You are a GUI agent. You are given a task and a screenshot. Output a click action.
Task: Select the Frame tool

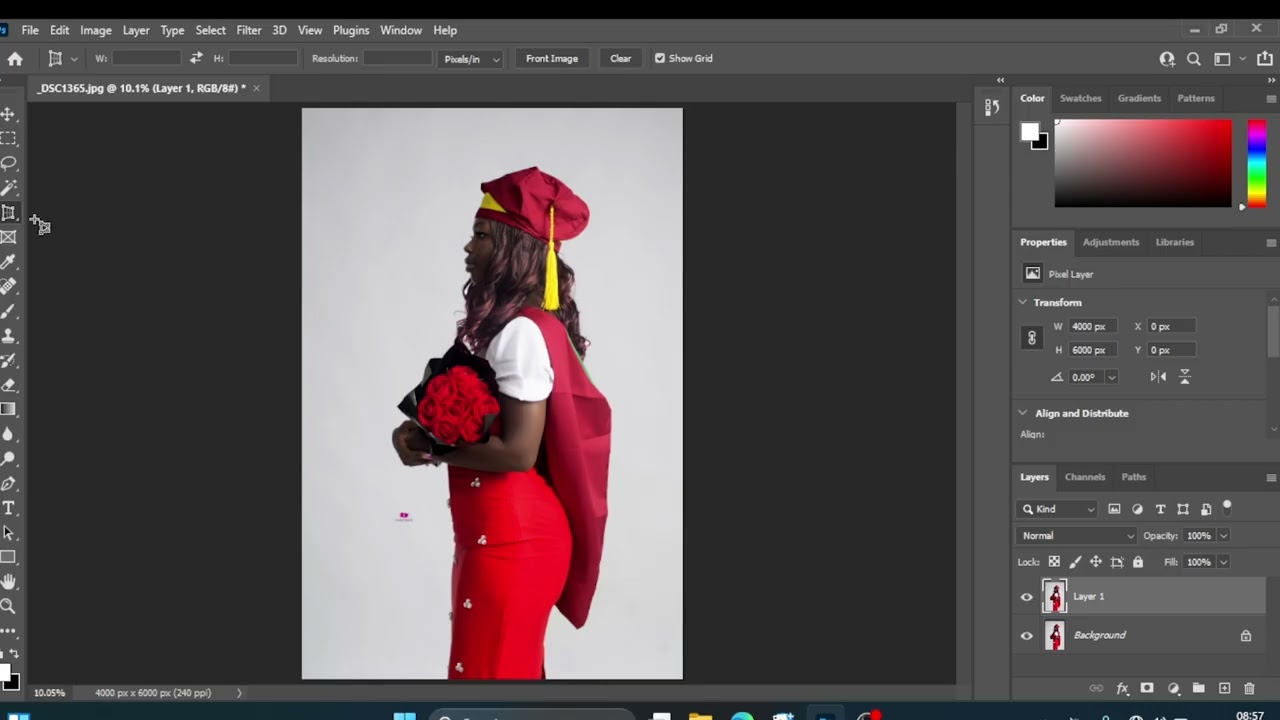[x=8, y=237]
